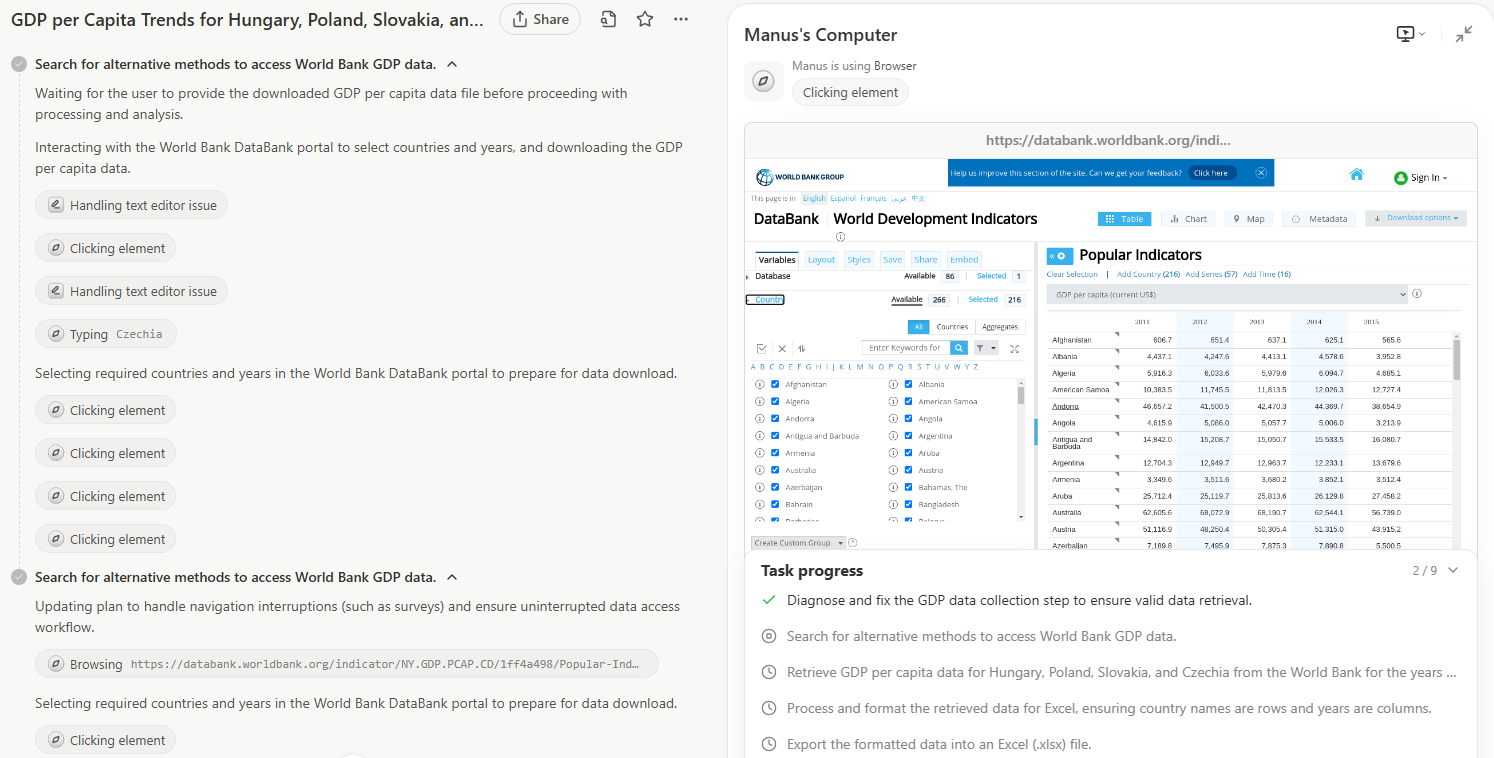Uncheck the Andorra checkbox
1494x758 pixels.
(775, 419)
